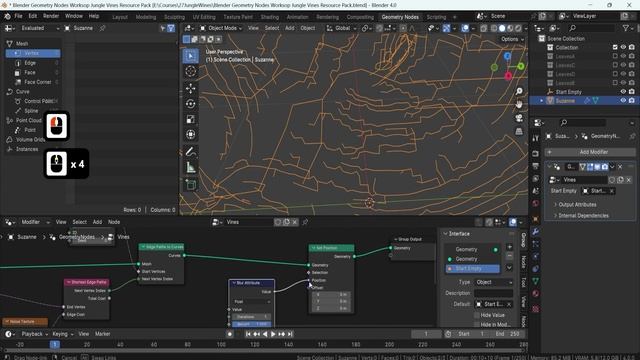Pin the Vines node tree in node editor
This screenshot has width=640, height=360.
coord(305,222)
